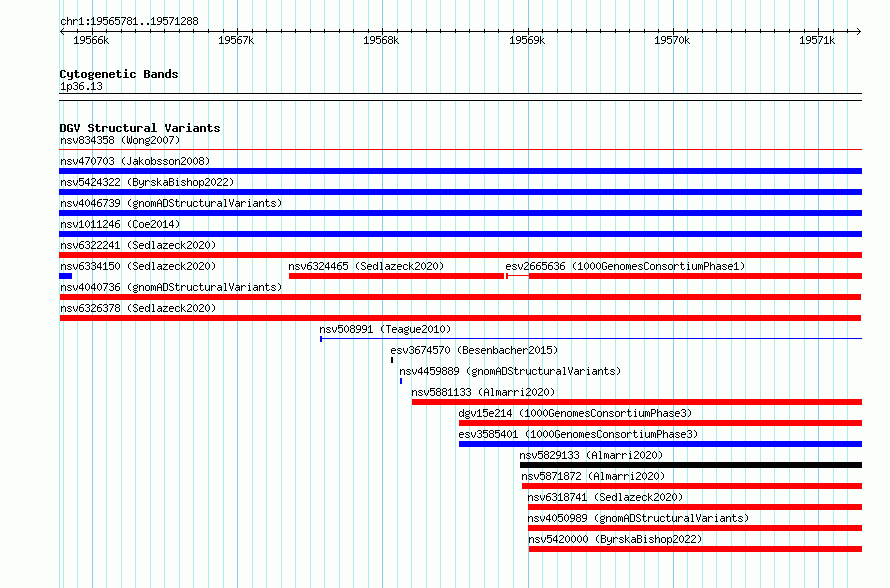Open esv3585401 (1000GenomesConsortiumPhase3) label
Image resolution: width=890 pixels, height=588 pixels.
click(578, 434)
